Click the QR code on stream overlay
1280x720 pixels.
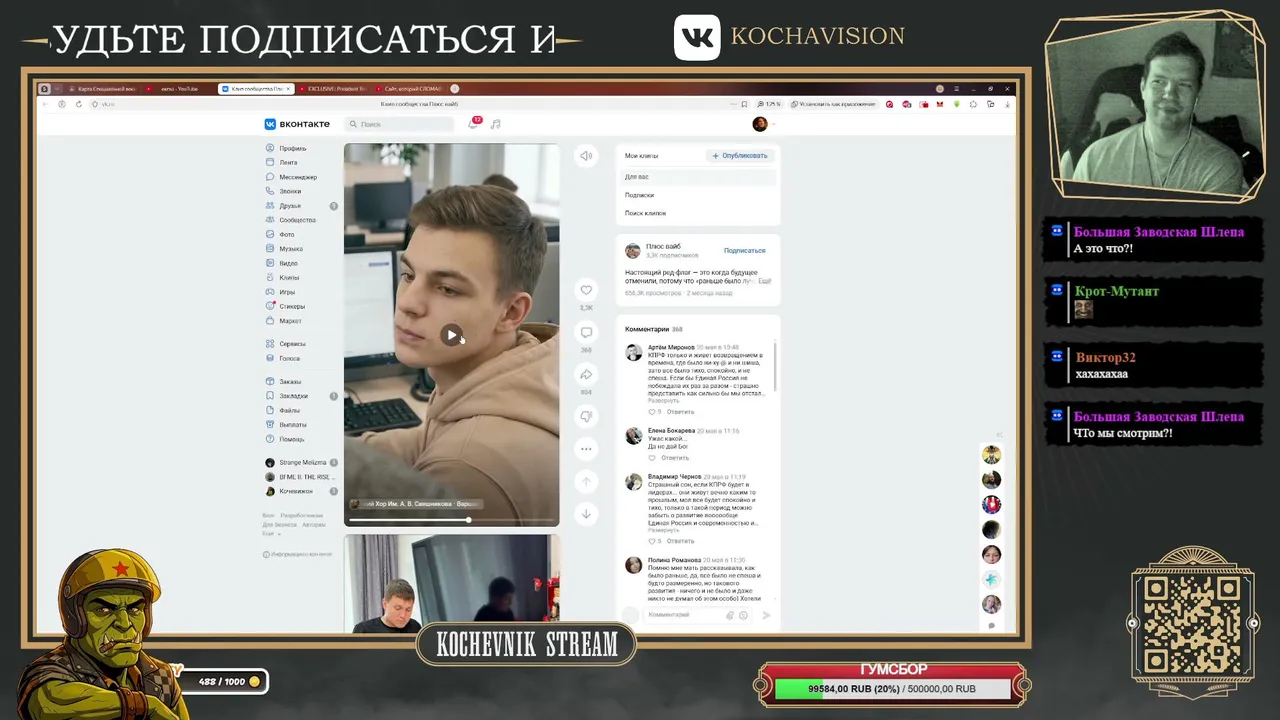[1191, 623]
